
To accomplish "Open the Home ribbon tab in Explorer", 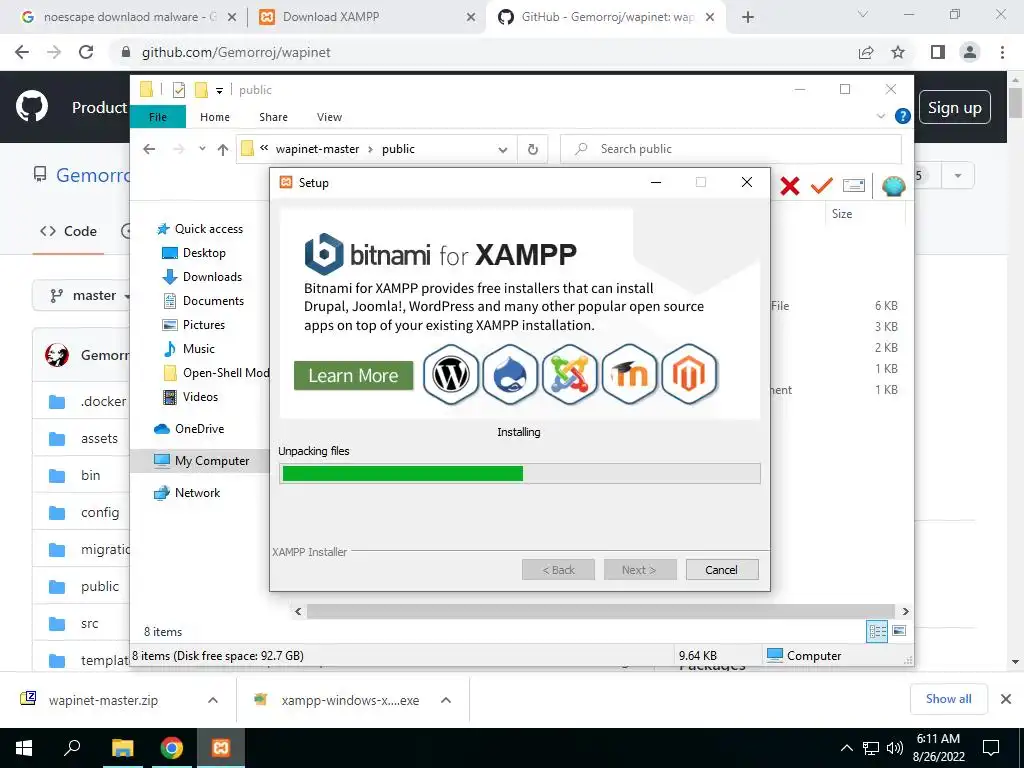I will [x=215, y=117].
